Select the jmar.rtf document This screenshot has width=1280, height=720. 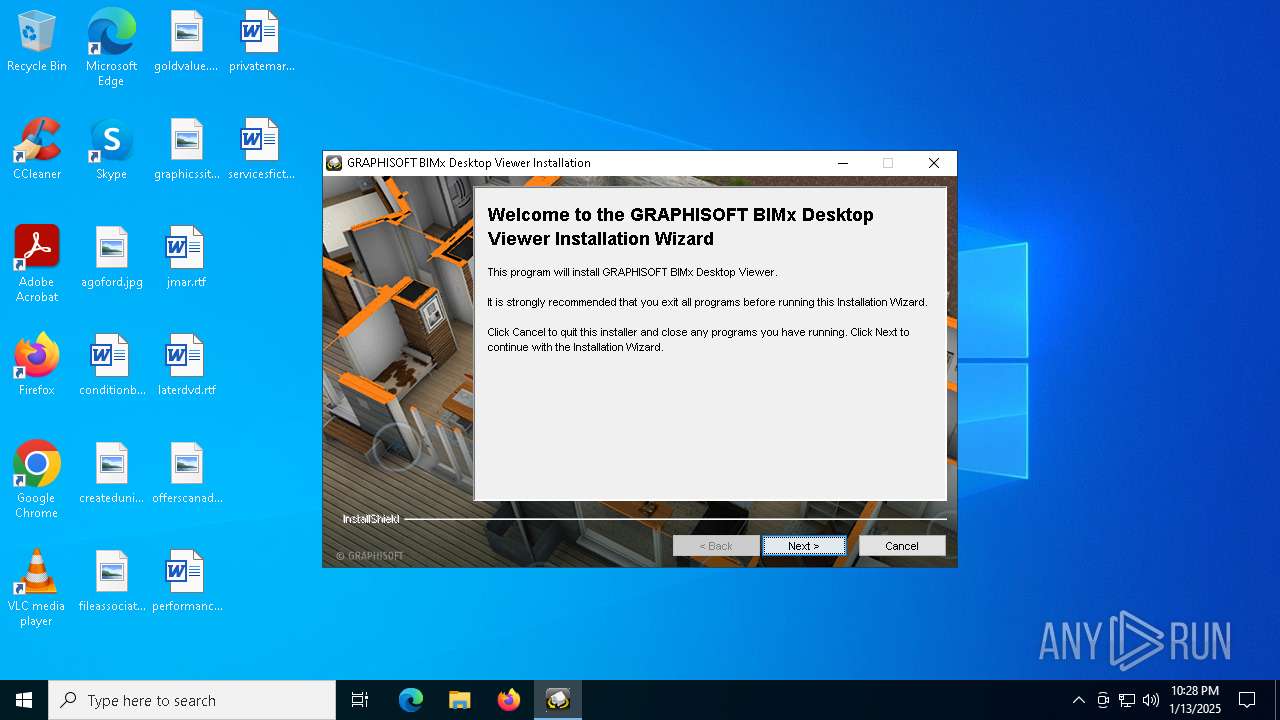click(x=186, y=258)
